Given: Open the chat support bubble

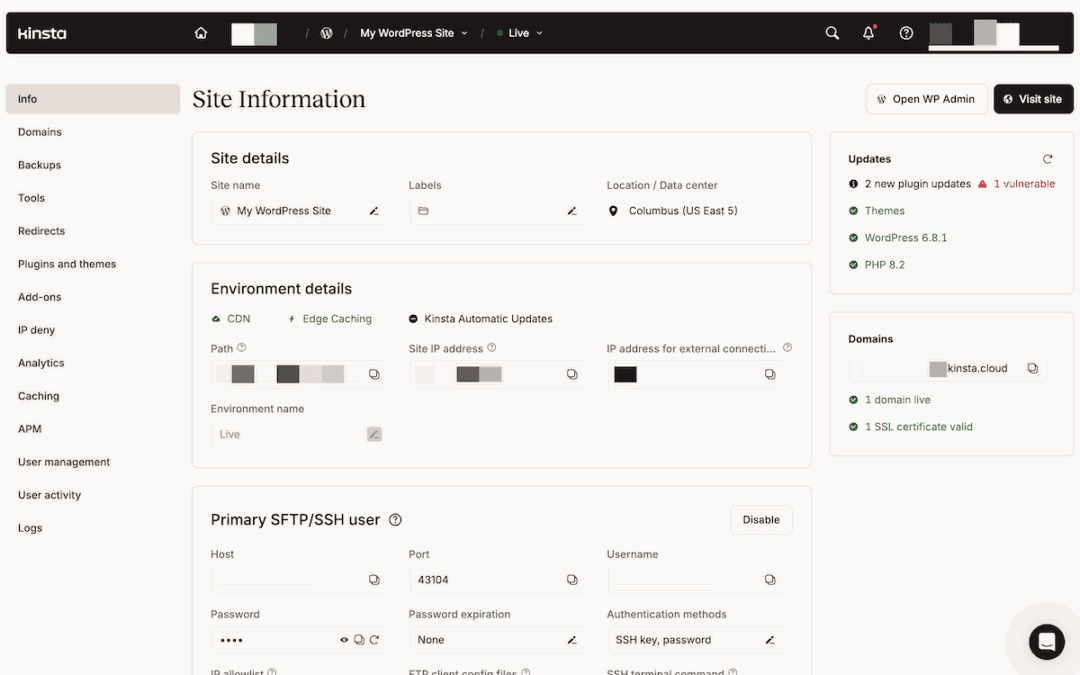Looking at the screenshot, I should (x=1046, y=641).
